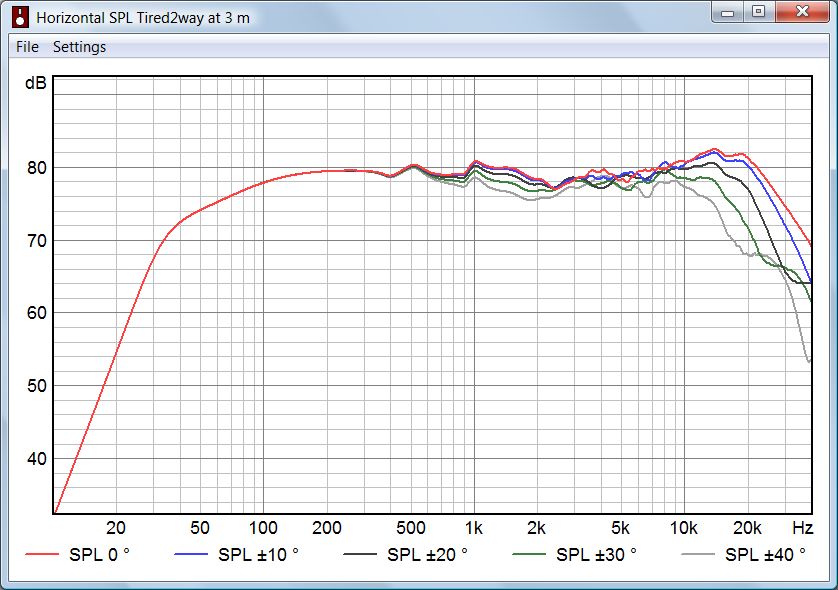The width and height of the screenshot is (838, 590).
Task: Click the 100 label on frequency axis
Action: pos(263,528)
